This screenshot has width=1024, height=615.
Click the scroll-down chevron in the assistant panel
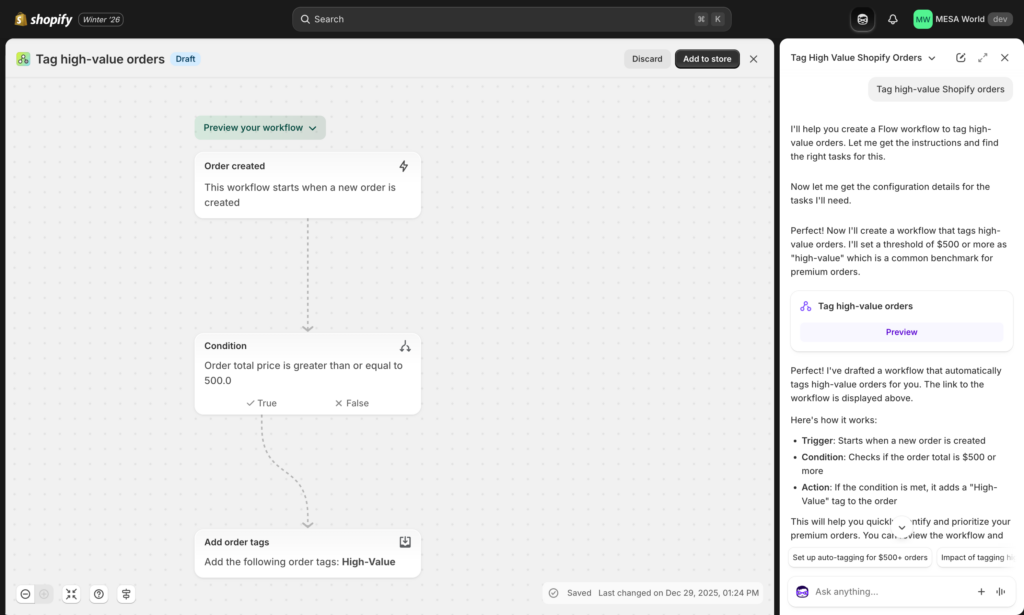click(901, 526)
